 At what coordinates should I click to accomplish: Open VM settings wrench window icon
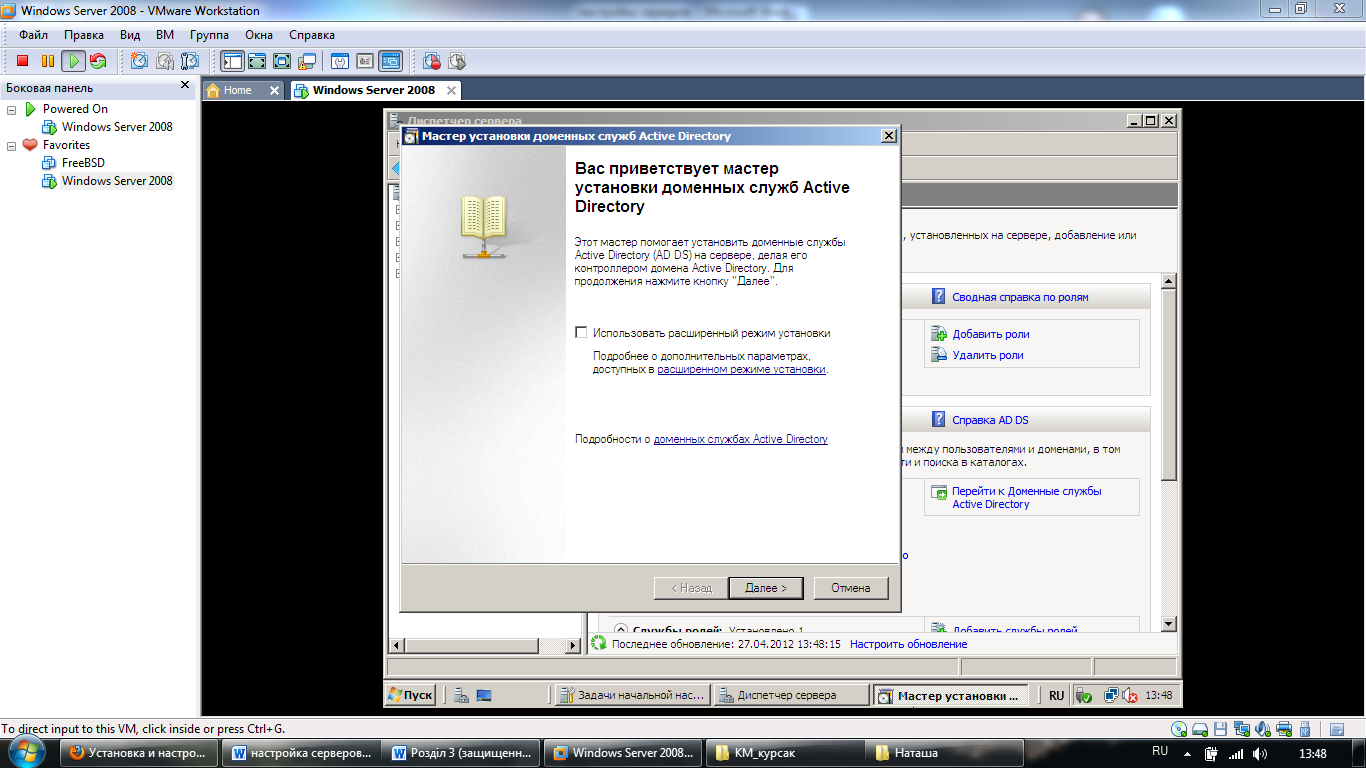(340, 61)
